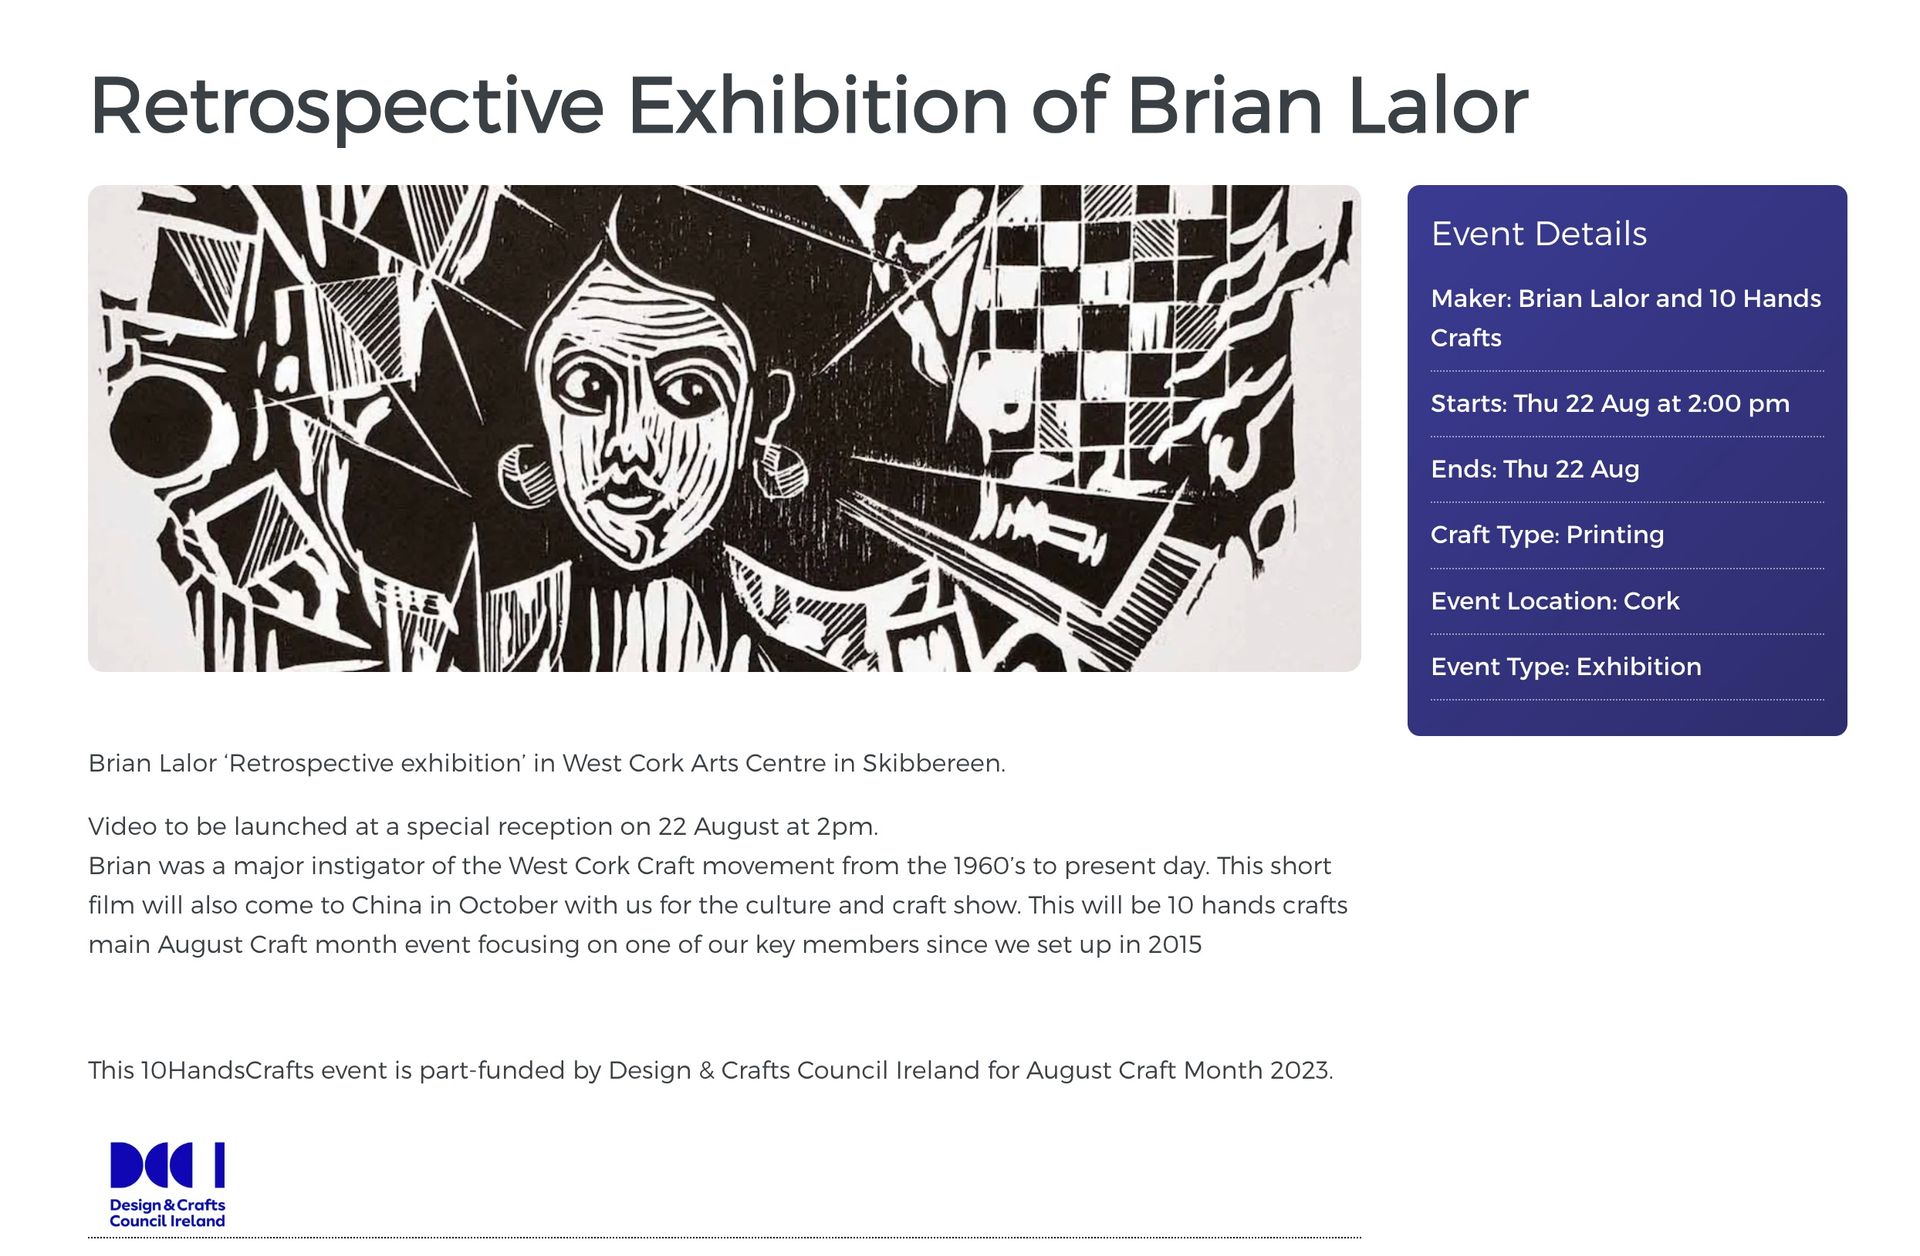Click the "Event Details" panel heading
Viewport: 1920px width, 1256px height.
[1538, 234]
